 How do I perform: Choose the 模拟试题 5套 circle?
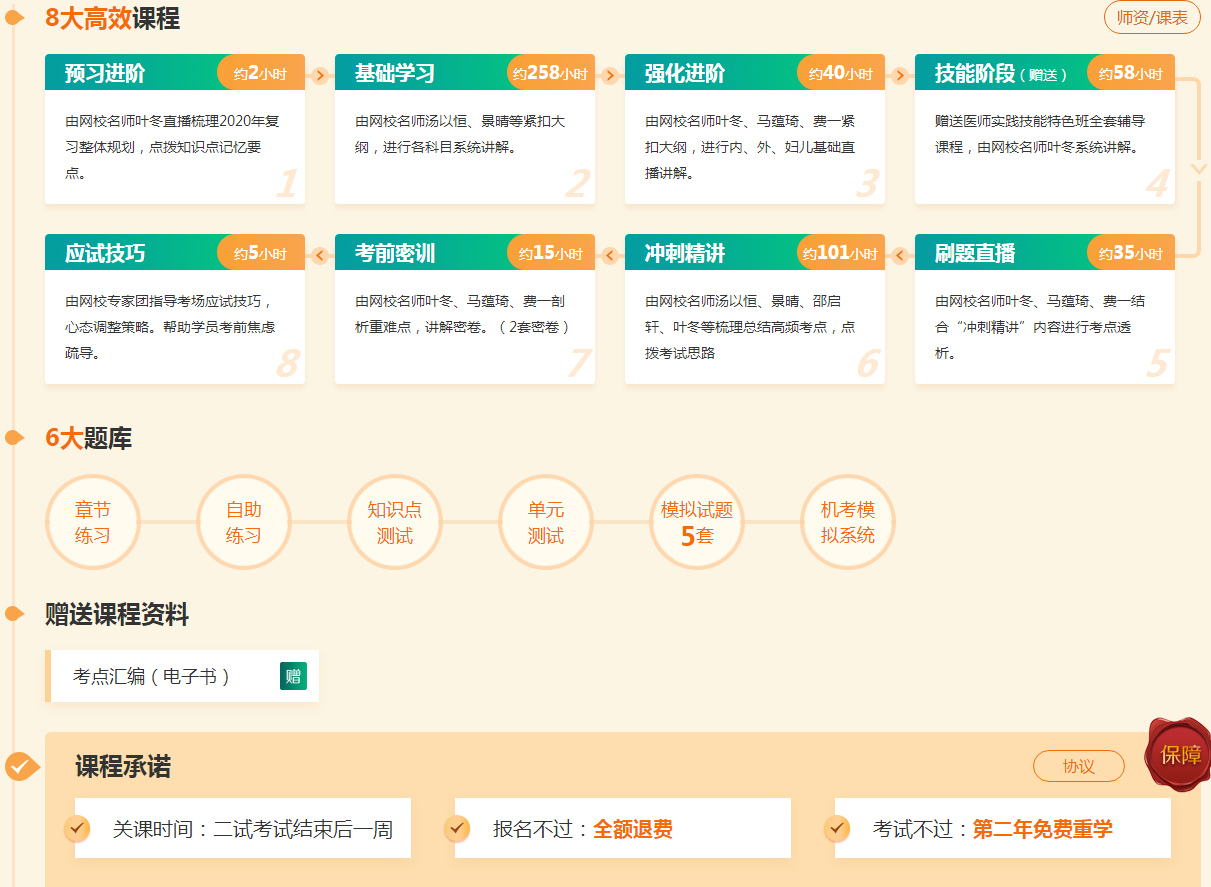click(696, 522)
